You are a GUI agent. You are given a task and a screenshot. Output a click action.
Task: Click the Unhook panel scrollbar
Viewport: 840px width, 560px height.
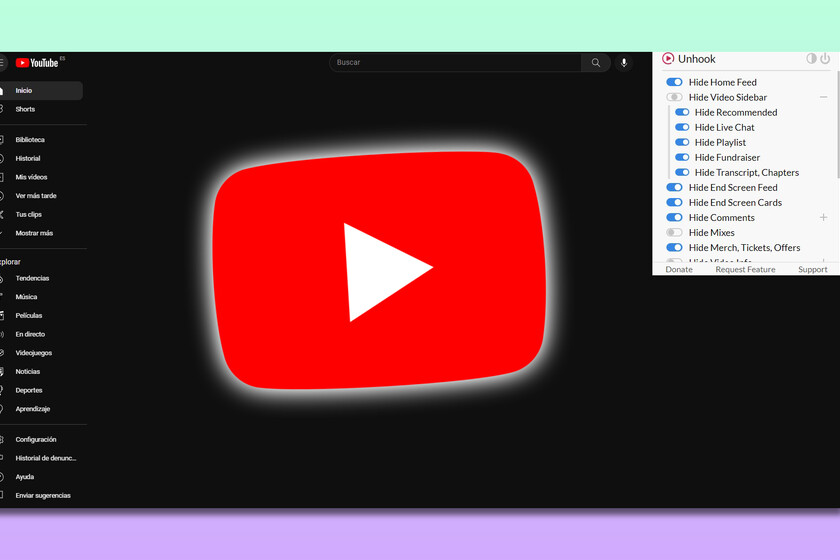pos(838,124)
